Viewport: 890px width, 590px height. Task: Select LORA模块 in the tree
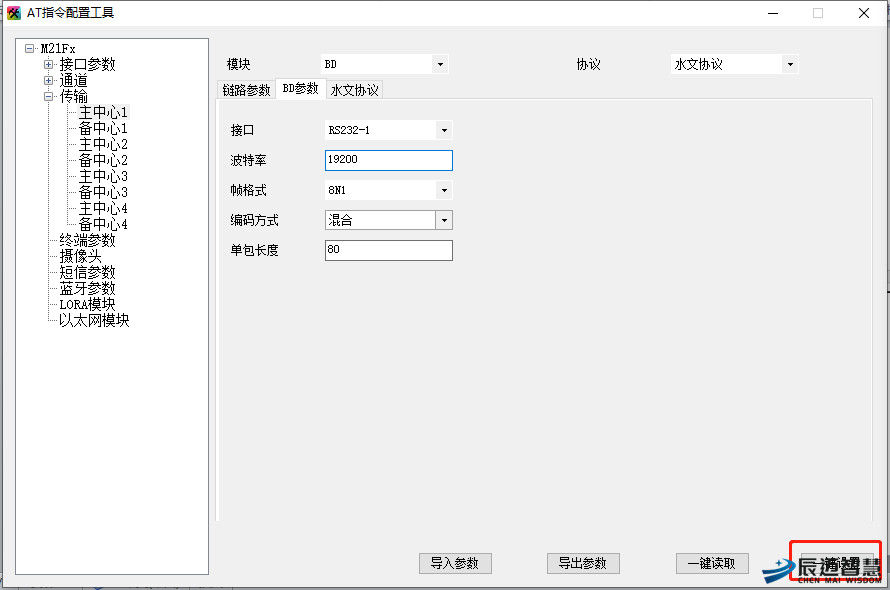coord(87,305)
